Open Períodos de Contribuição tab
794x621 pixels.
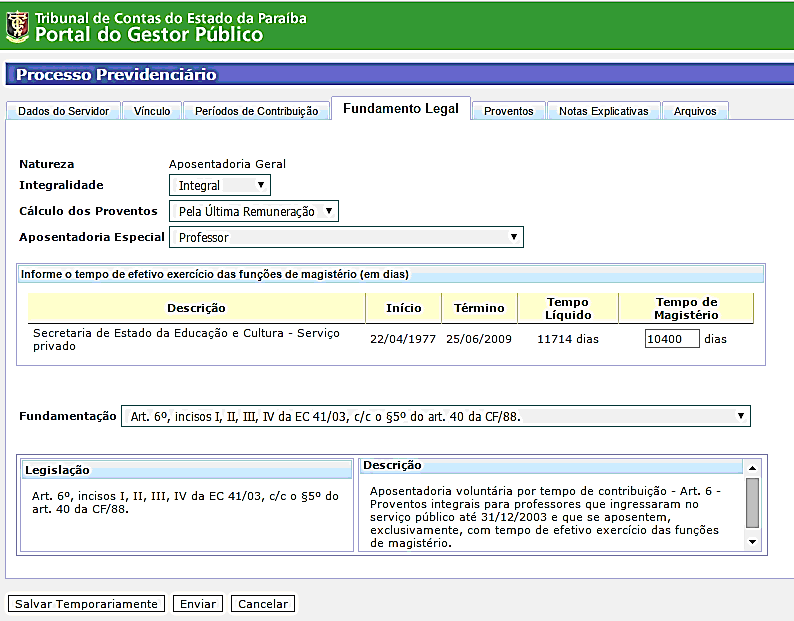coord(256,111)
